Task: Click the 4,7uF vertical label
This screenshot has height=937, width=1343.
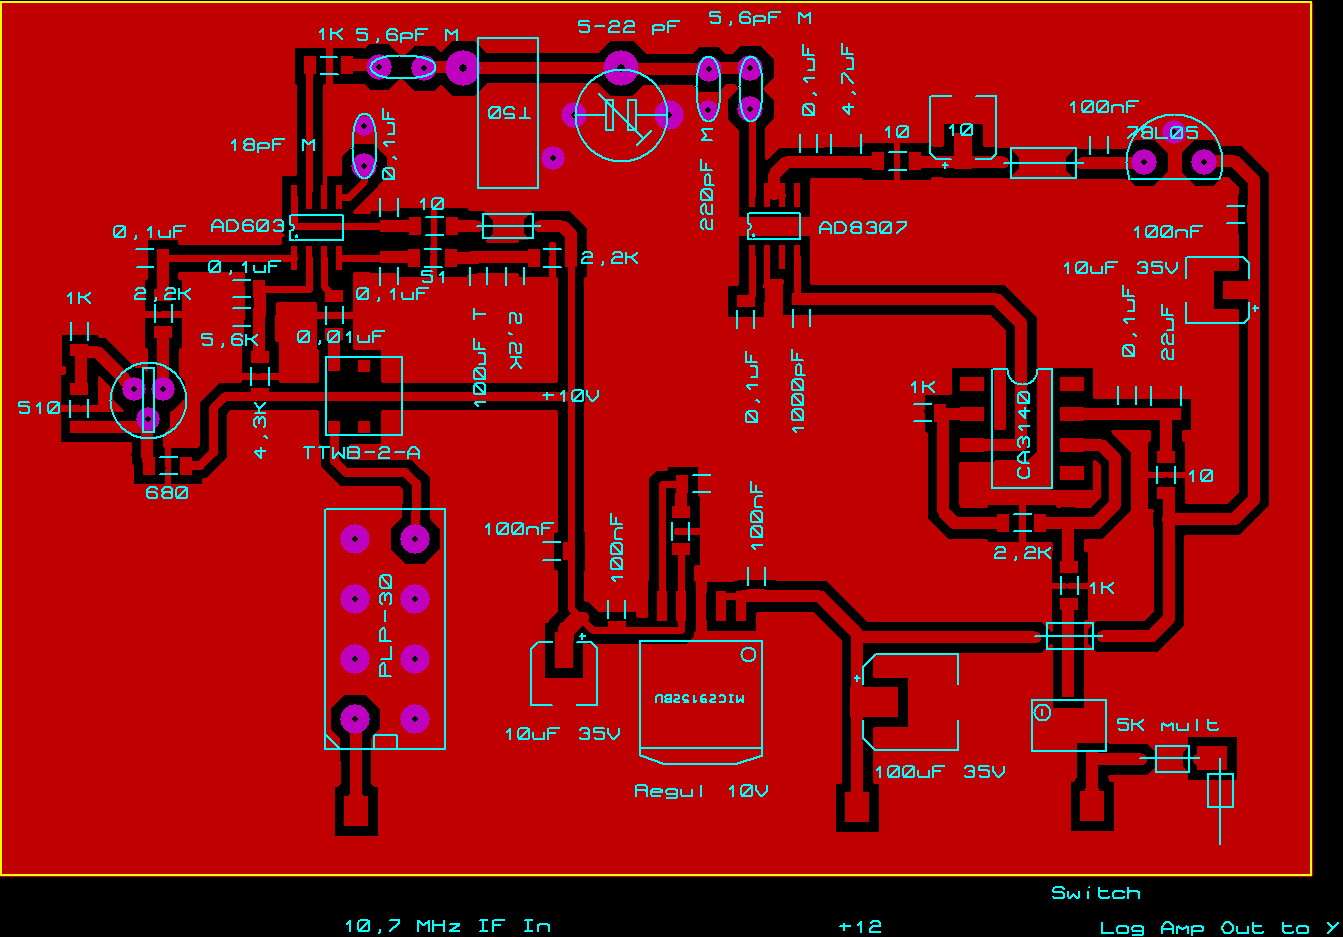Action: 847,80
